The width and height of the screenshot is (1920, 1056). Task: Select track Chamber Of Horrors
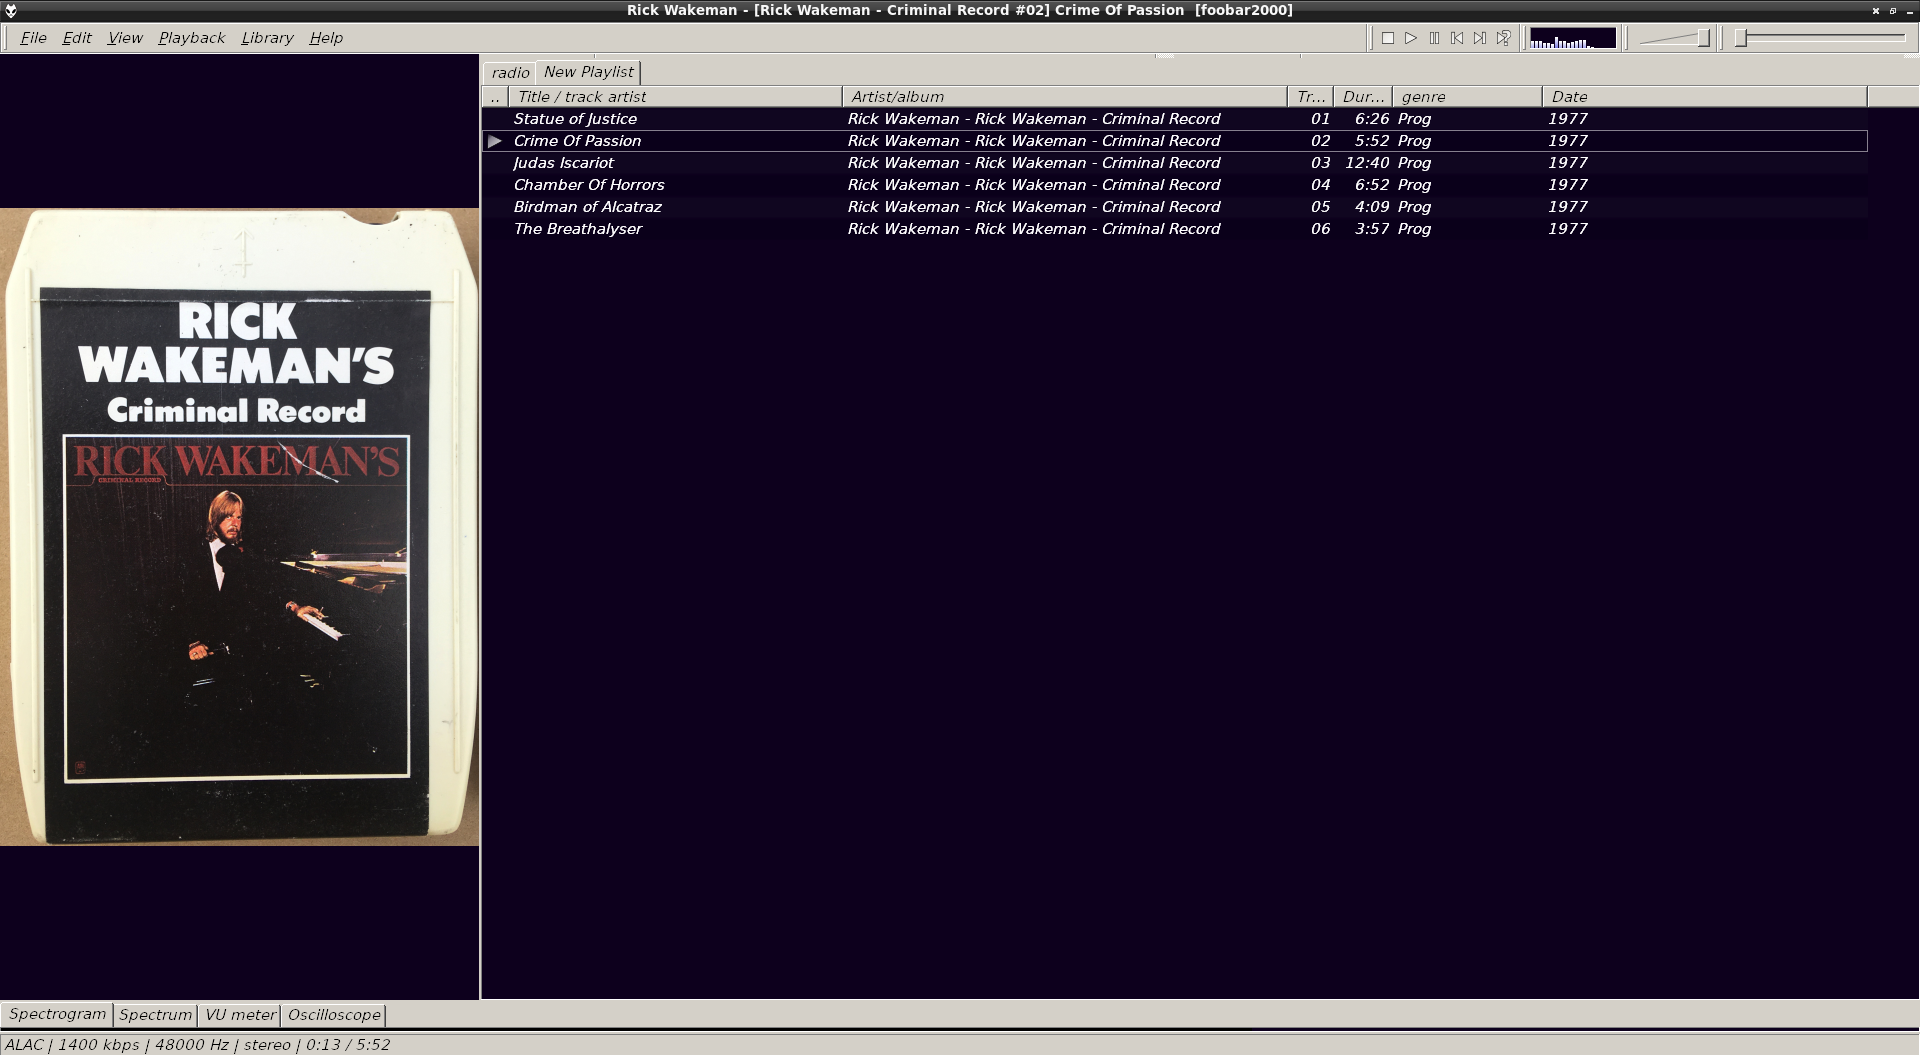(x=1174, y=185)
